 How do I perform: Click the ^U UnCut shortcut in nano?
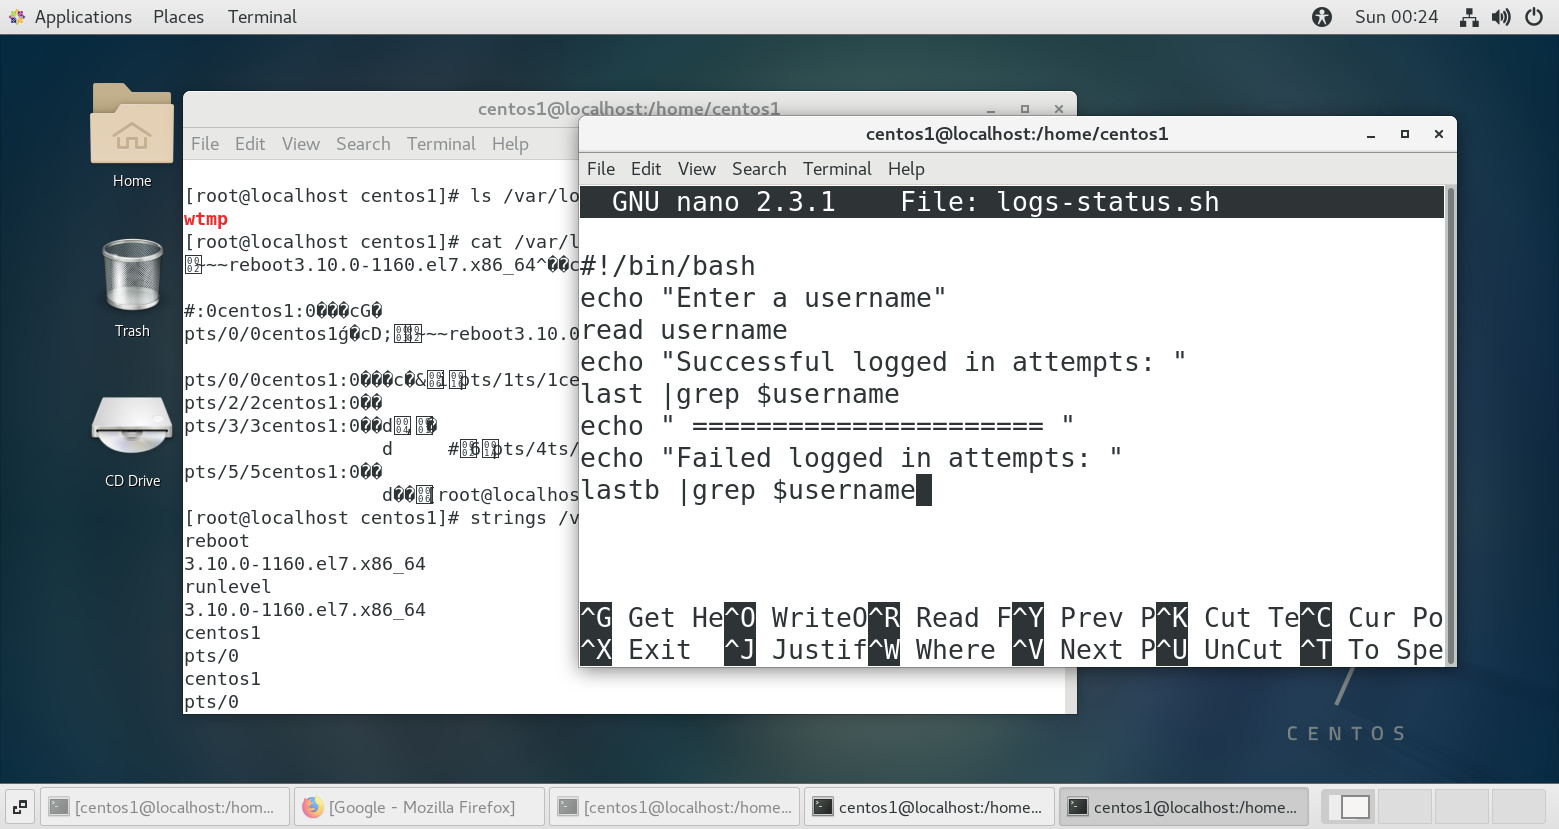[1220, 650]
